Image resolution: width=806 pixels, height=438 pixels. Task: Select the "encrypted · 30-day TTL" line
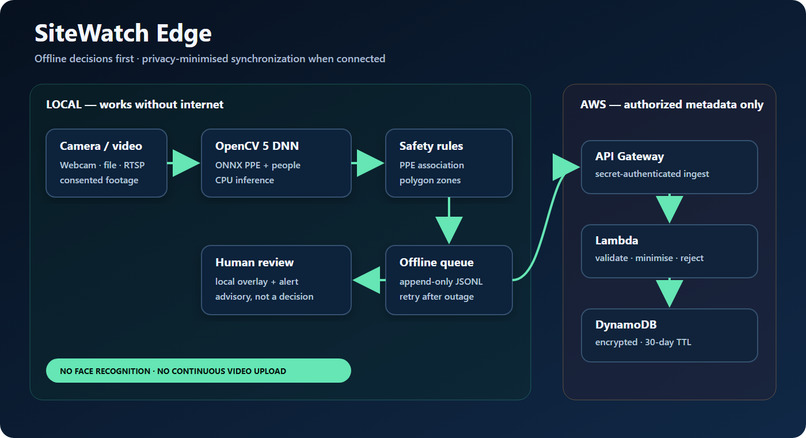(x=643, y=342)
